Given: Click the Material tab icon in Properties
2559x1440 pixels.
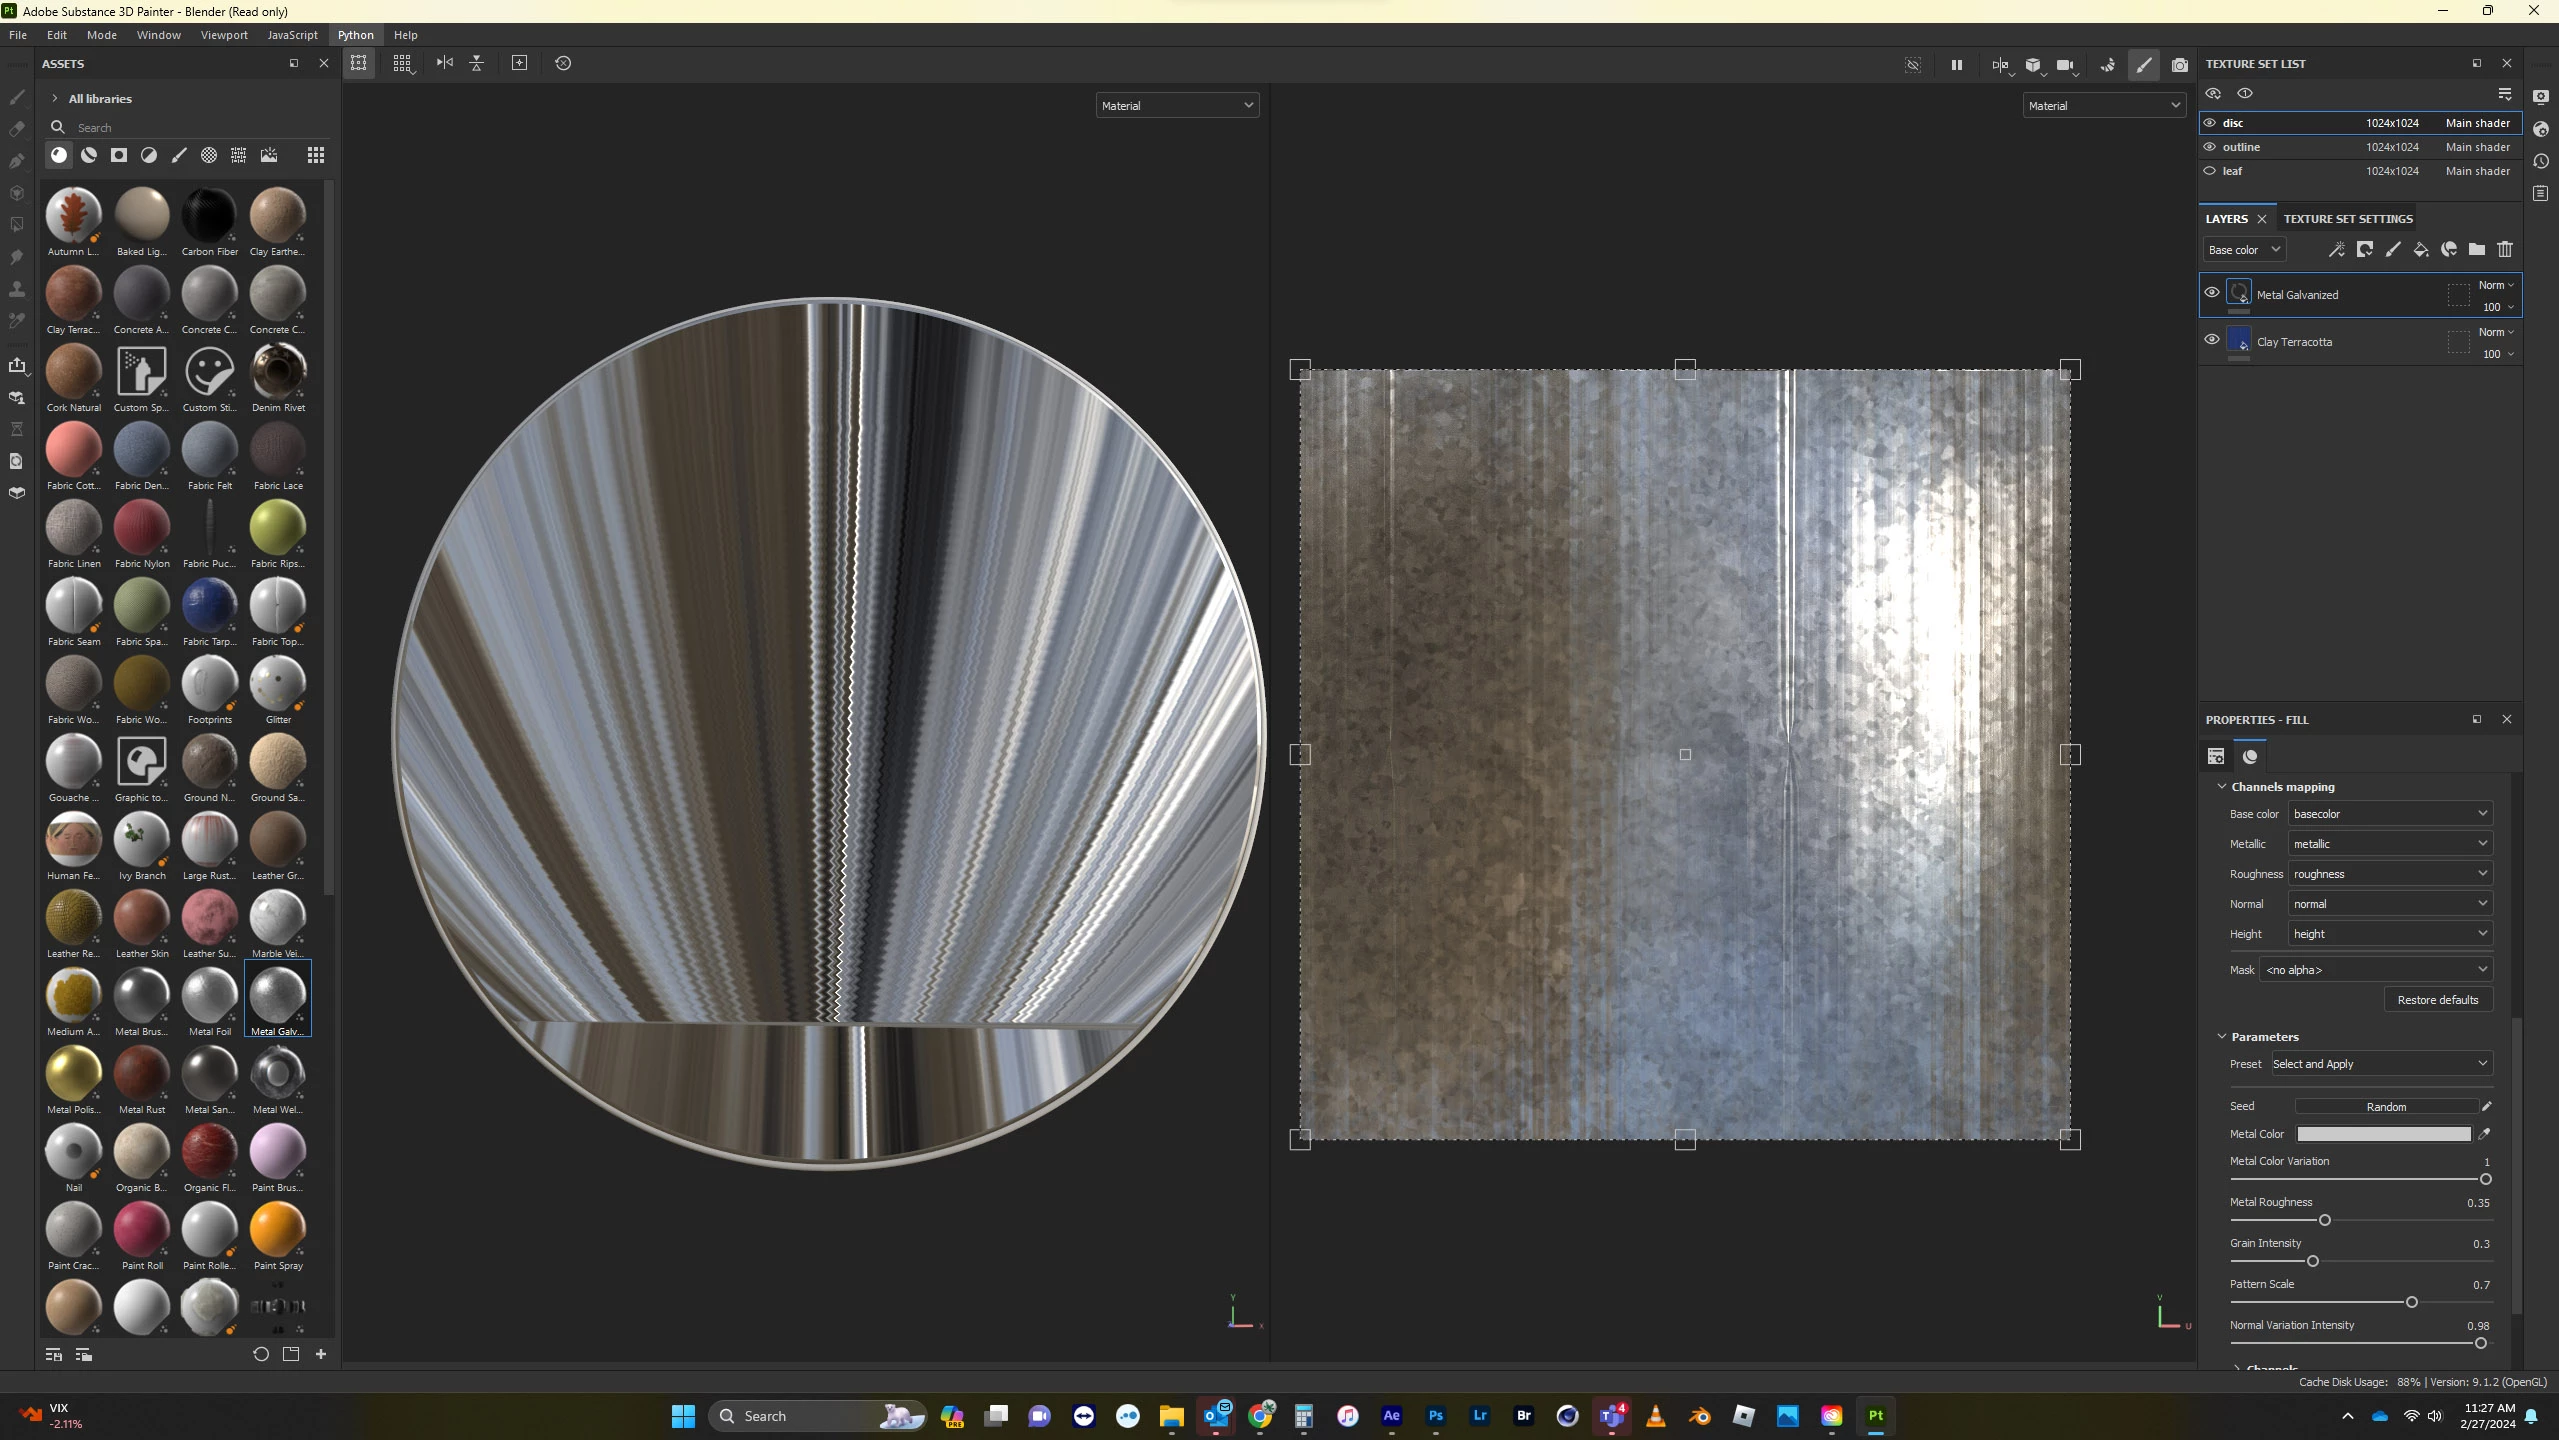Looking at the screenshot, I should [x=2250, y=757].
